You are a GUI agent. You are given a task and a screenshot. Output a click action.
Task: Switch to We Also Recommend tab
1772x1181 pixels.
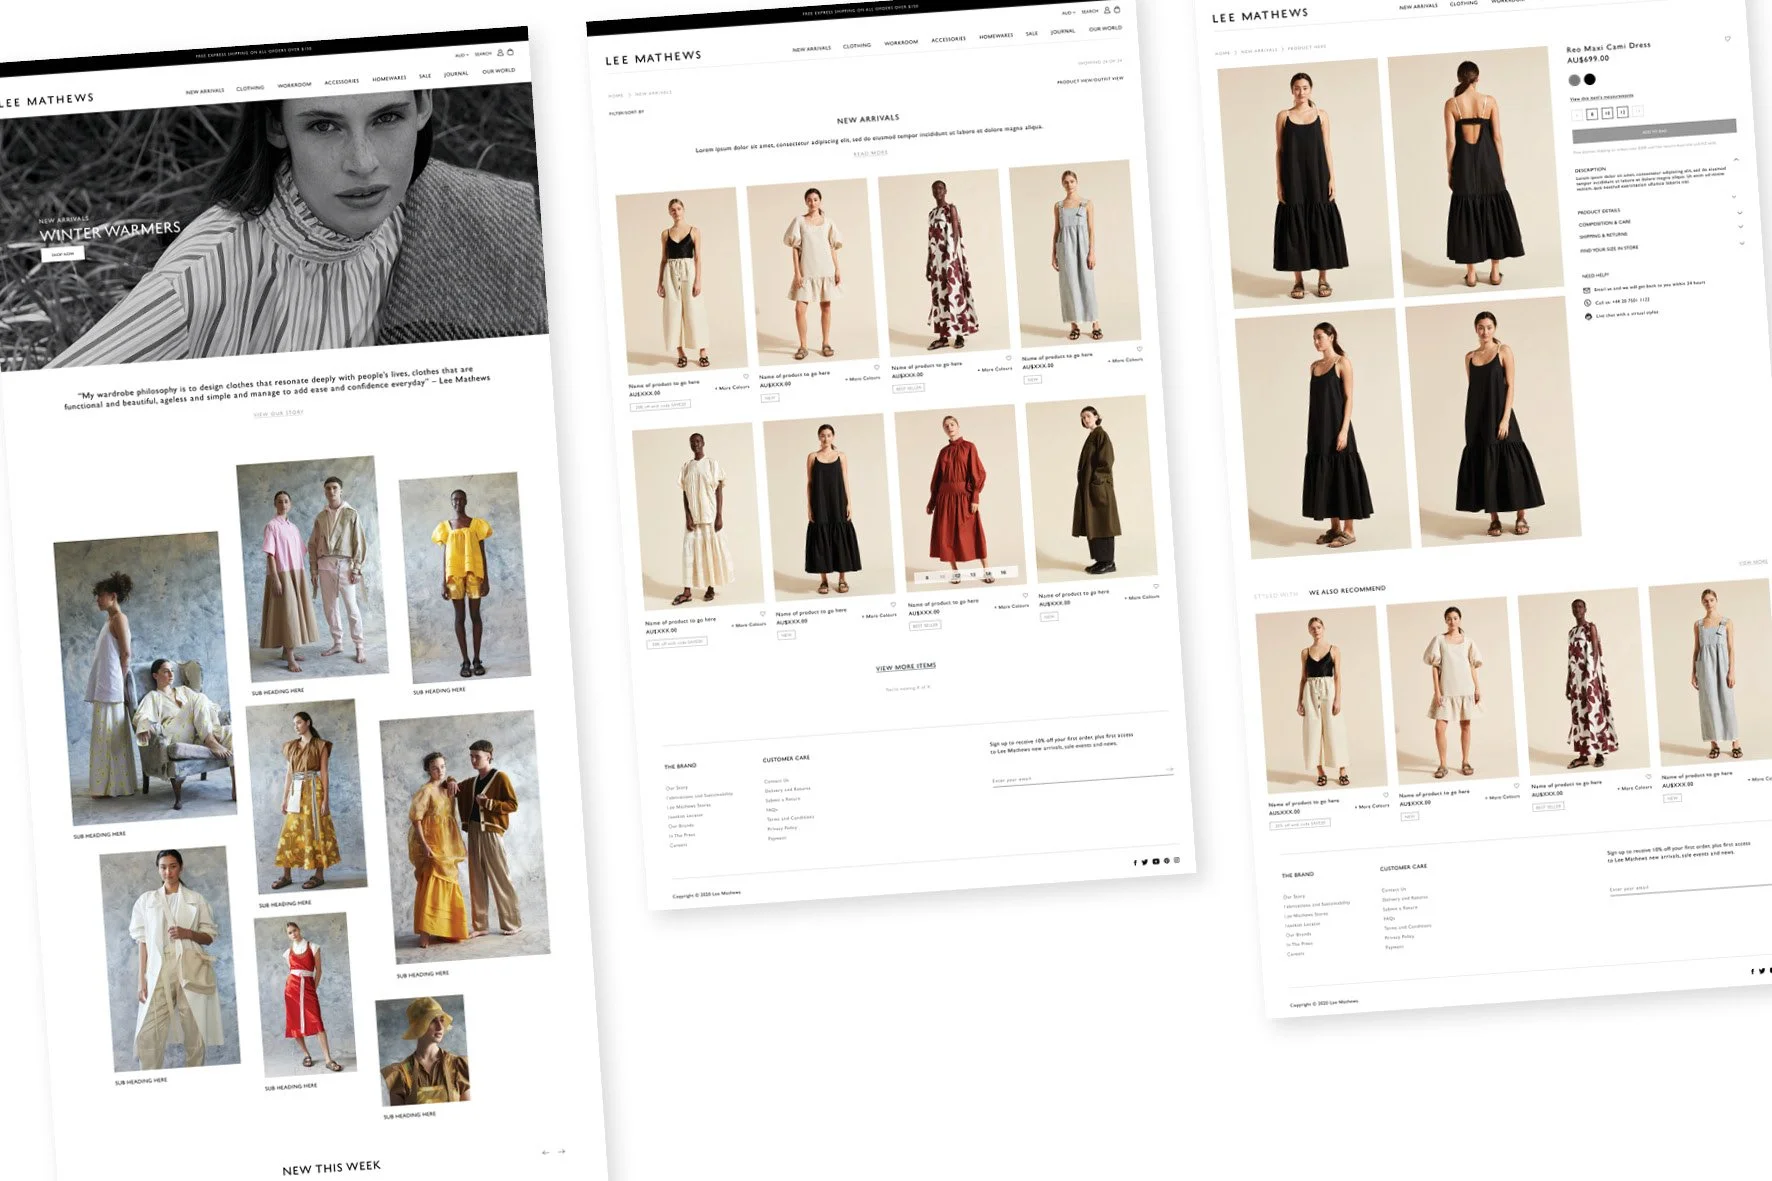(x=1347, y=590)
